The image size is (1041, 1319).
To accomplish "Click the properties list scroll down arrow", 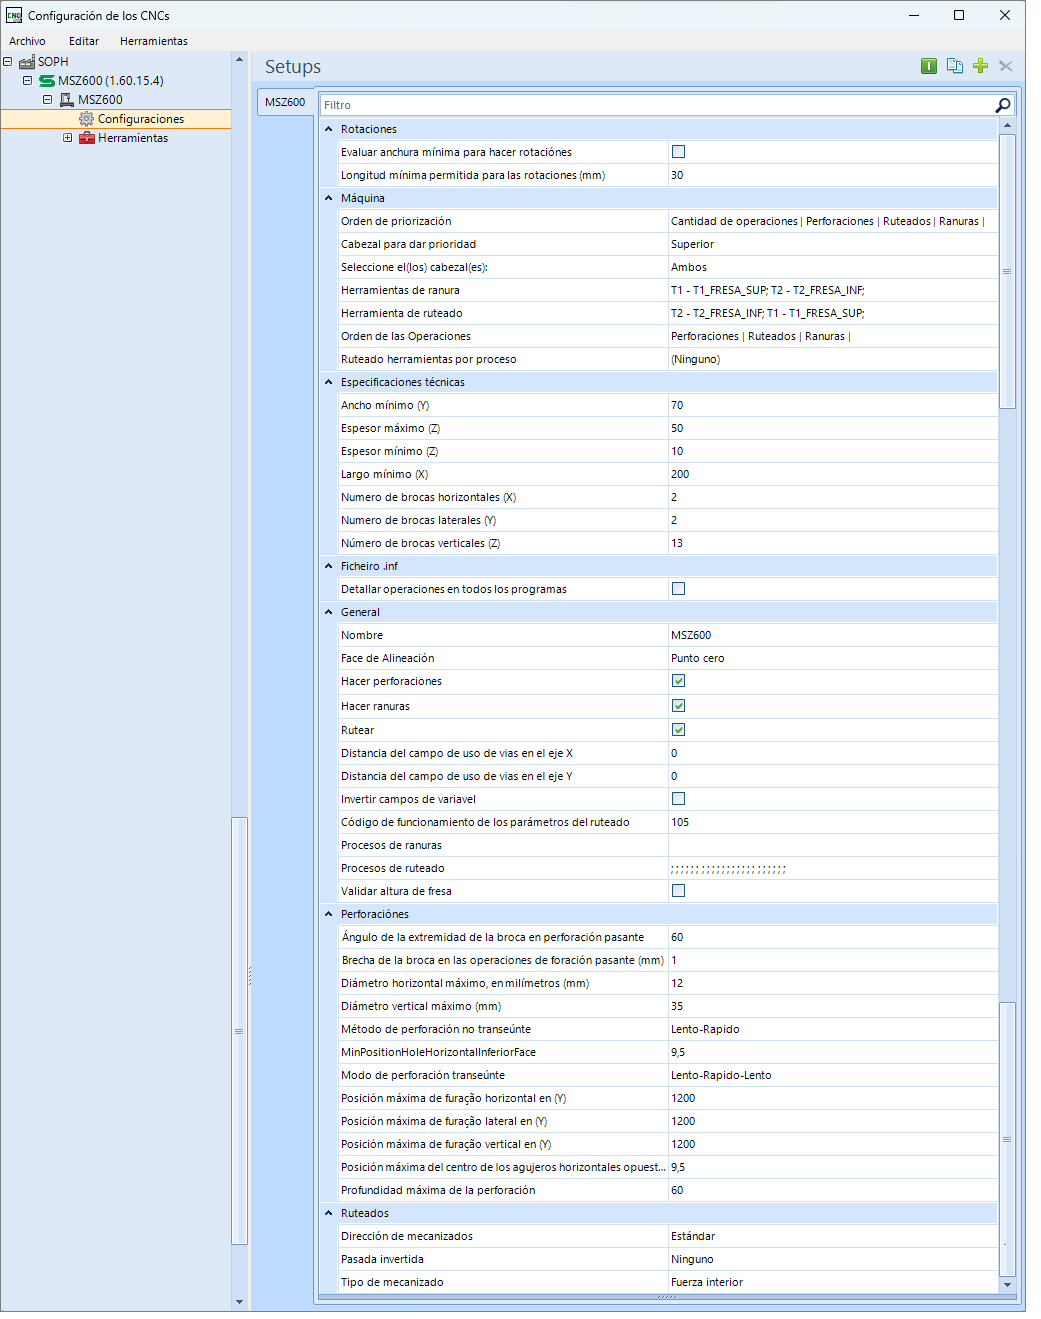I will coord(1007,1284).
